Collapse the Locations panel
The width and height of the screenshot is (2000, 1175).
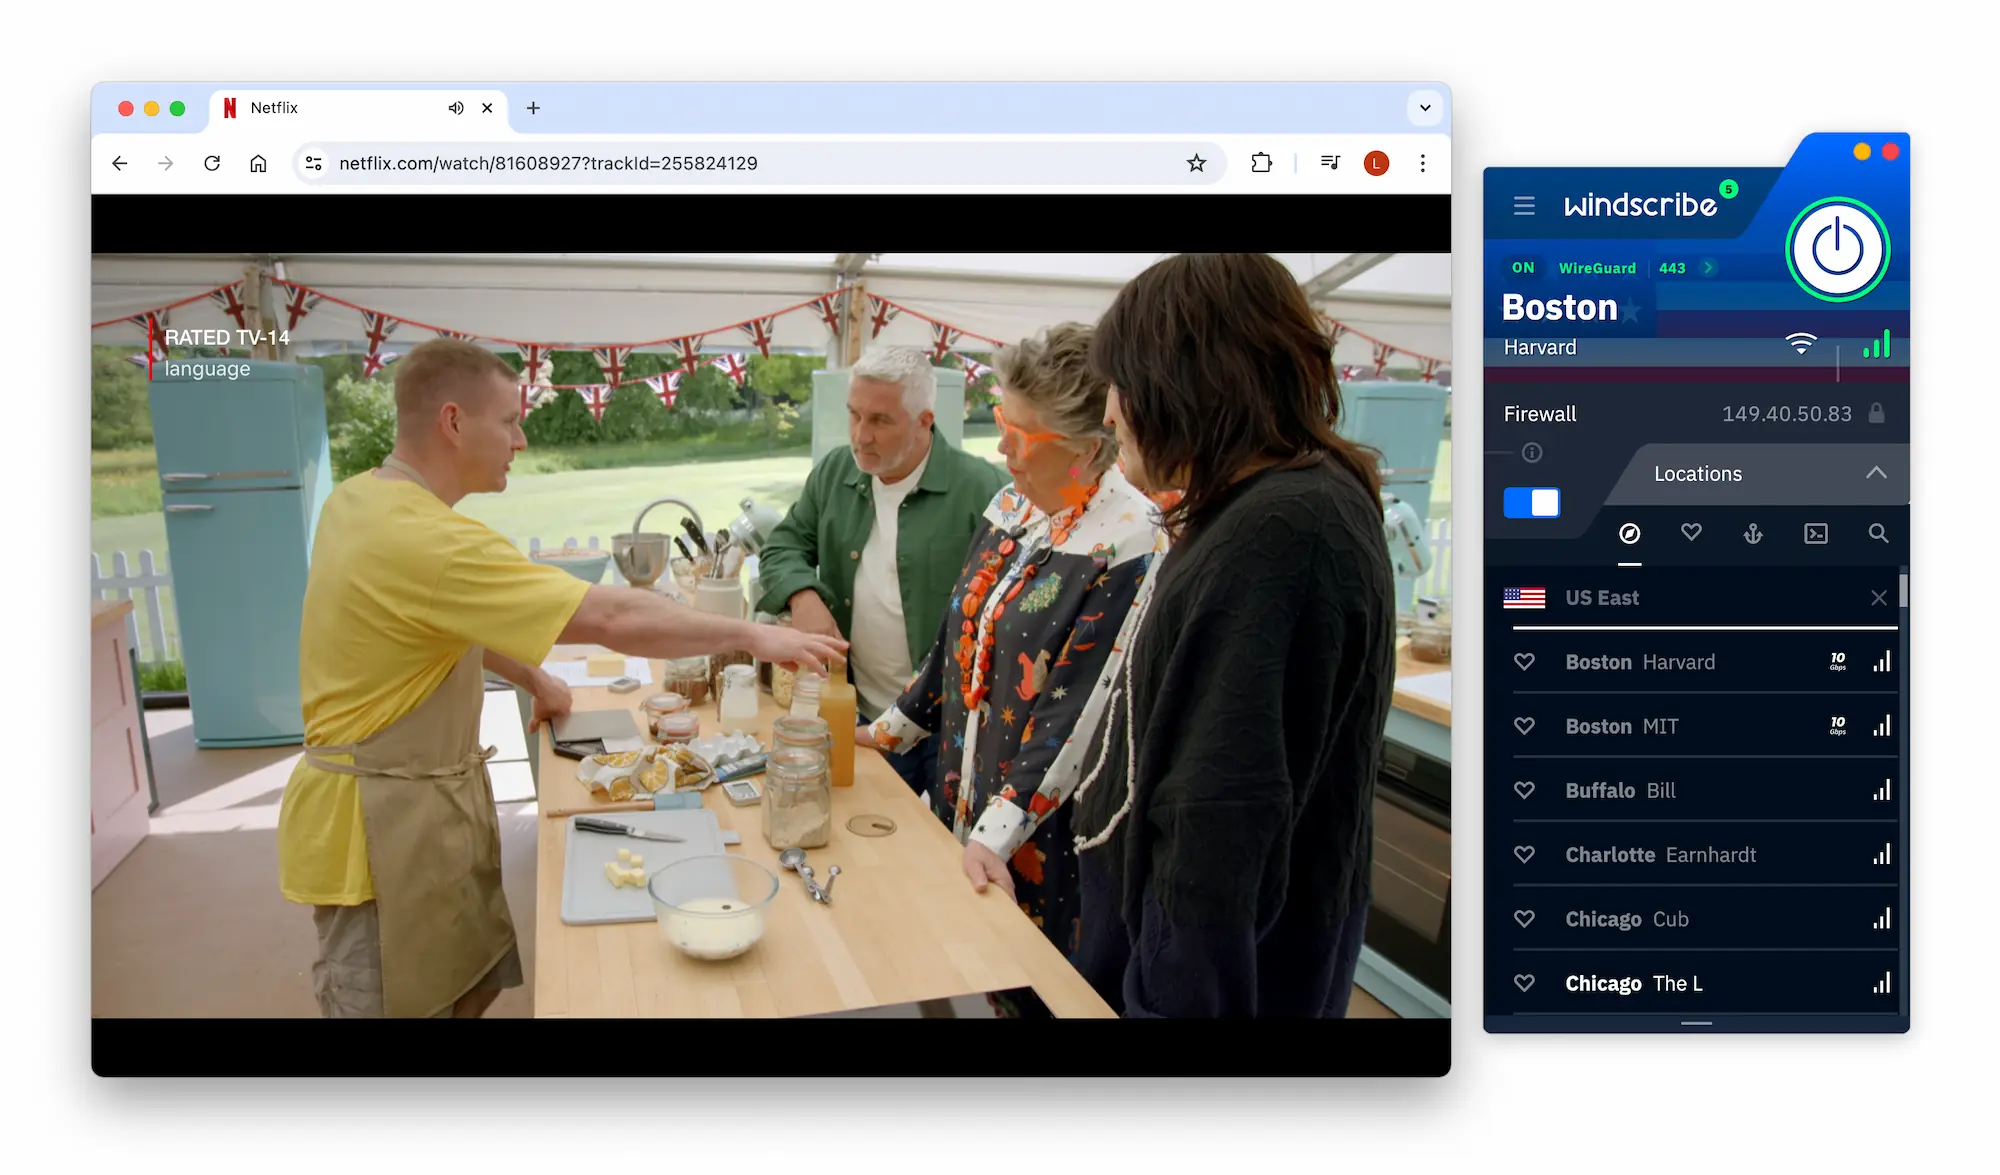[x=1876, y=473]
